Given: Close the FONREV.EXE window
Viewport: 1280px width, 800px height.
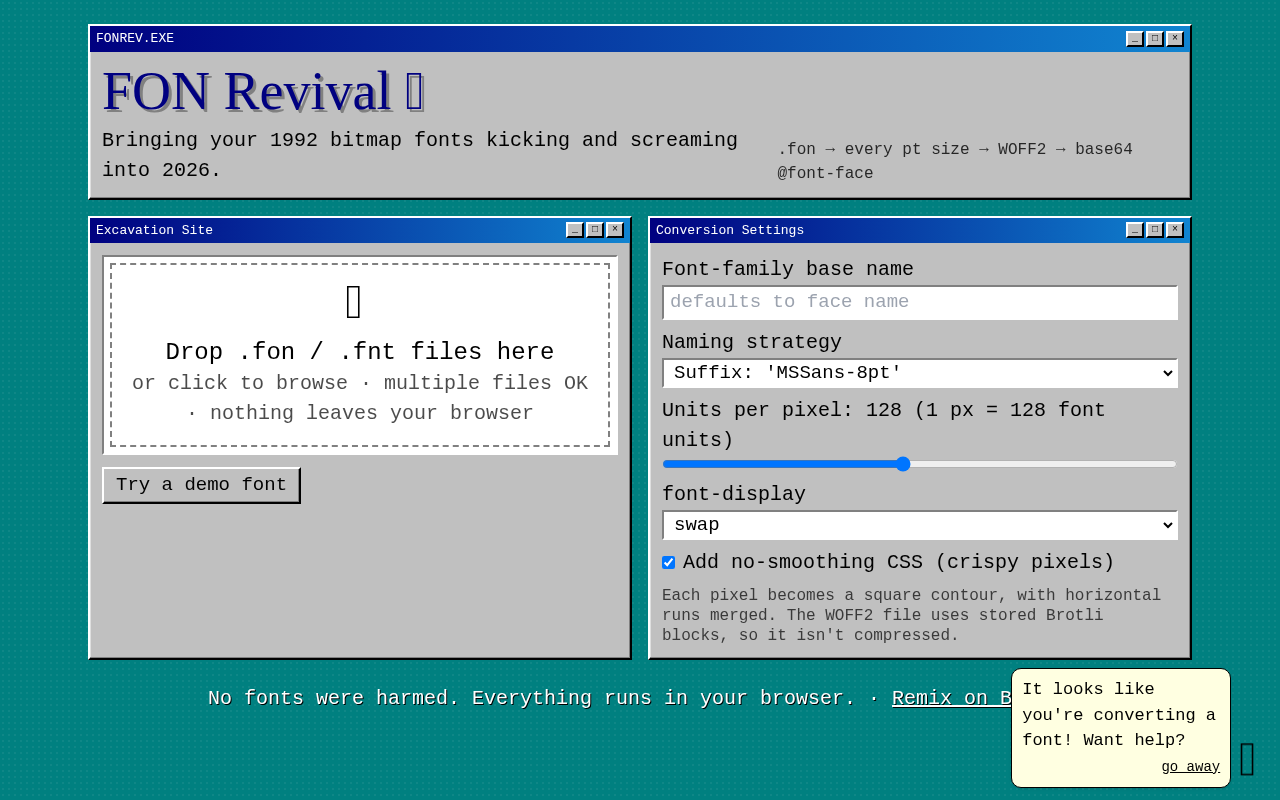Looking at the screenshot, I should (x=1174, y=39).
